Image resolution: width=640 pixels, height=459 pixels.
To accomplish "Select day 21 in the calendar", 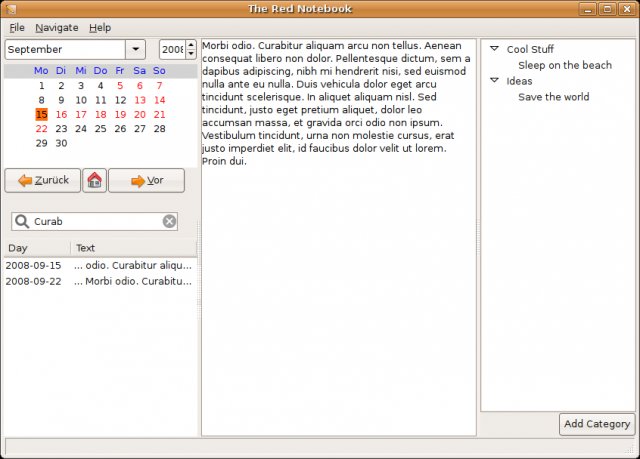I will pyautogui.click(x=159, y=114).
